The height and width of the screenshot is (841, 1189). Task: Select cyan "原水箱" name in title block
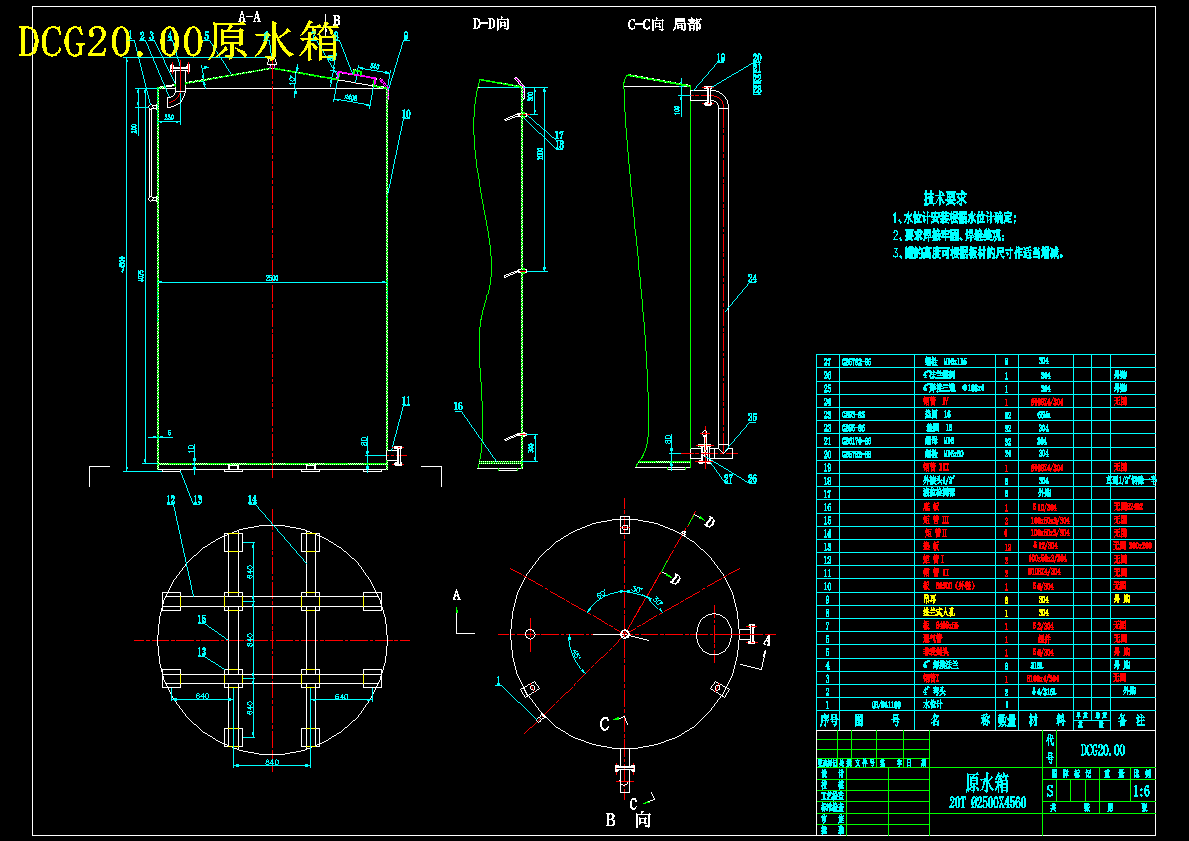987,782
